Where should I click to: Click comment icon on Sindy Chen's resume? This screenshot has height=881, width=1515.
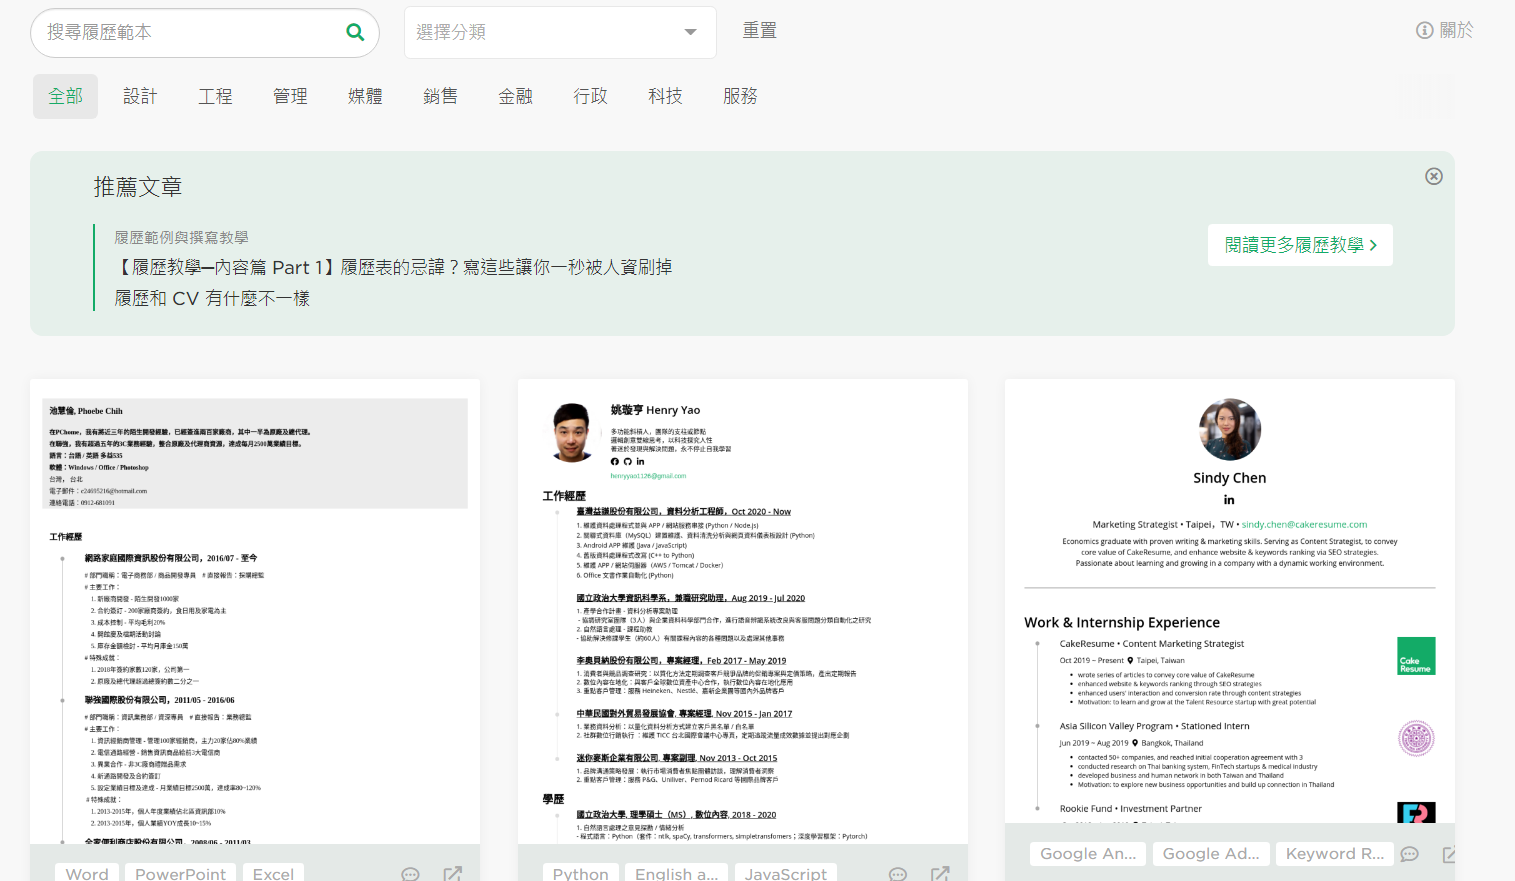1410,854
